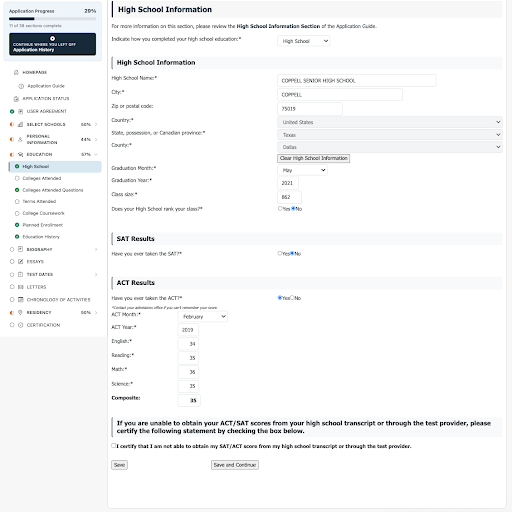Click the Homepage house icon
This screenshot has height=512, width=512.
[x=16, y=72]
